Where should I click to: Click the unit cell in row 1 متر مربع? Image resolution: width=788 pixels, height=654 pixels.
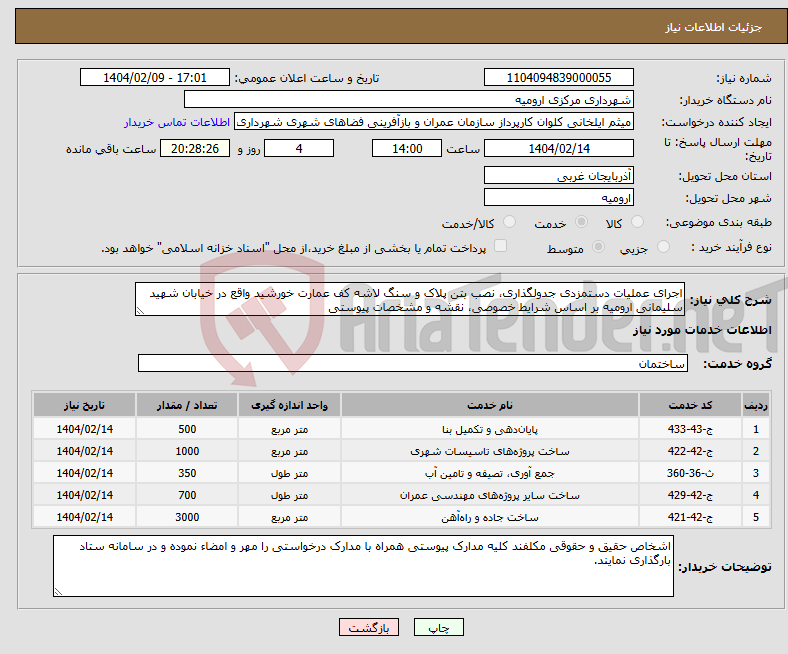point(289,429)
